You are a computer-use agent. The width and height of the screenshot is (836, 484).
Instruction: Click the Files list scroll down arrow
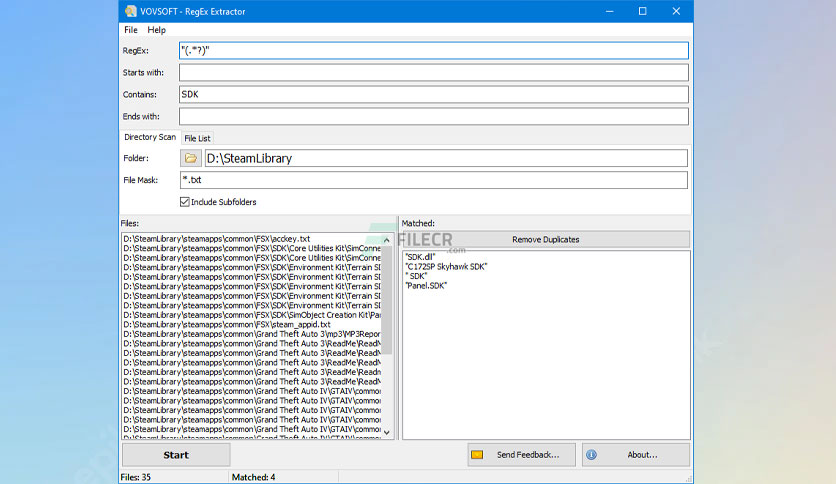click(387, 432)
